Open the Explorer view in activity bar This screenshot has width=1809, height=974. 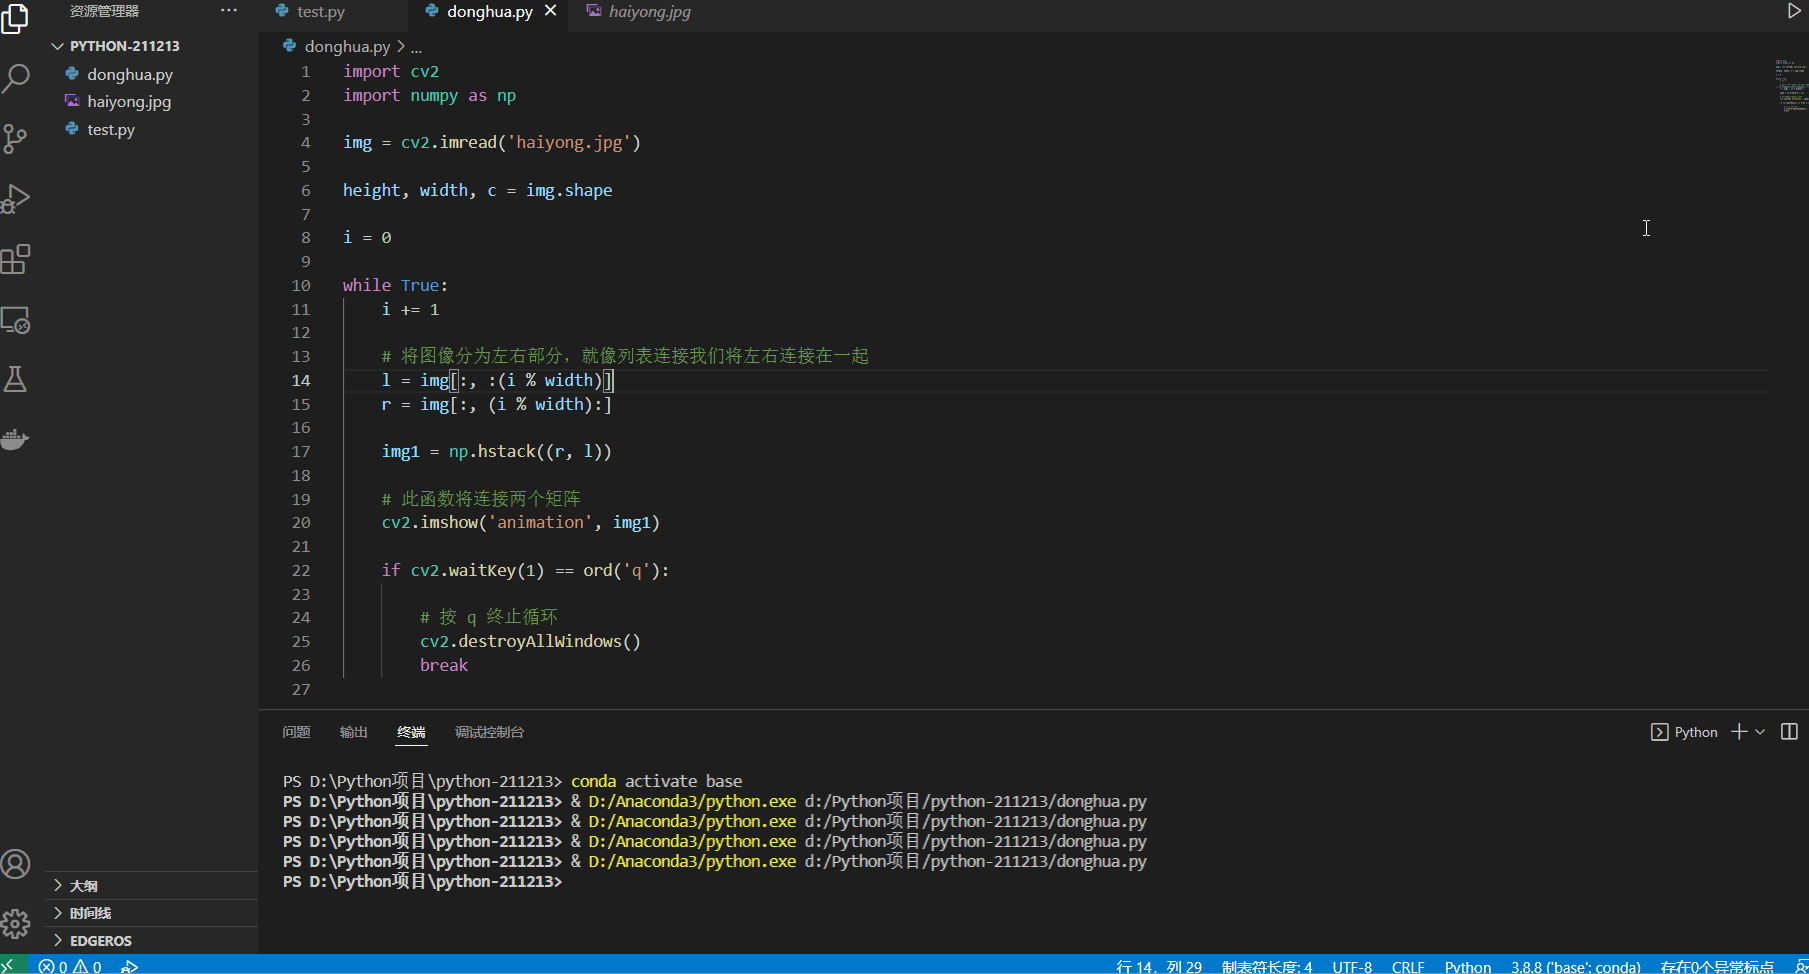tap(16, 18)
